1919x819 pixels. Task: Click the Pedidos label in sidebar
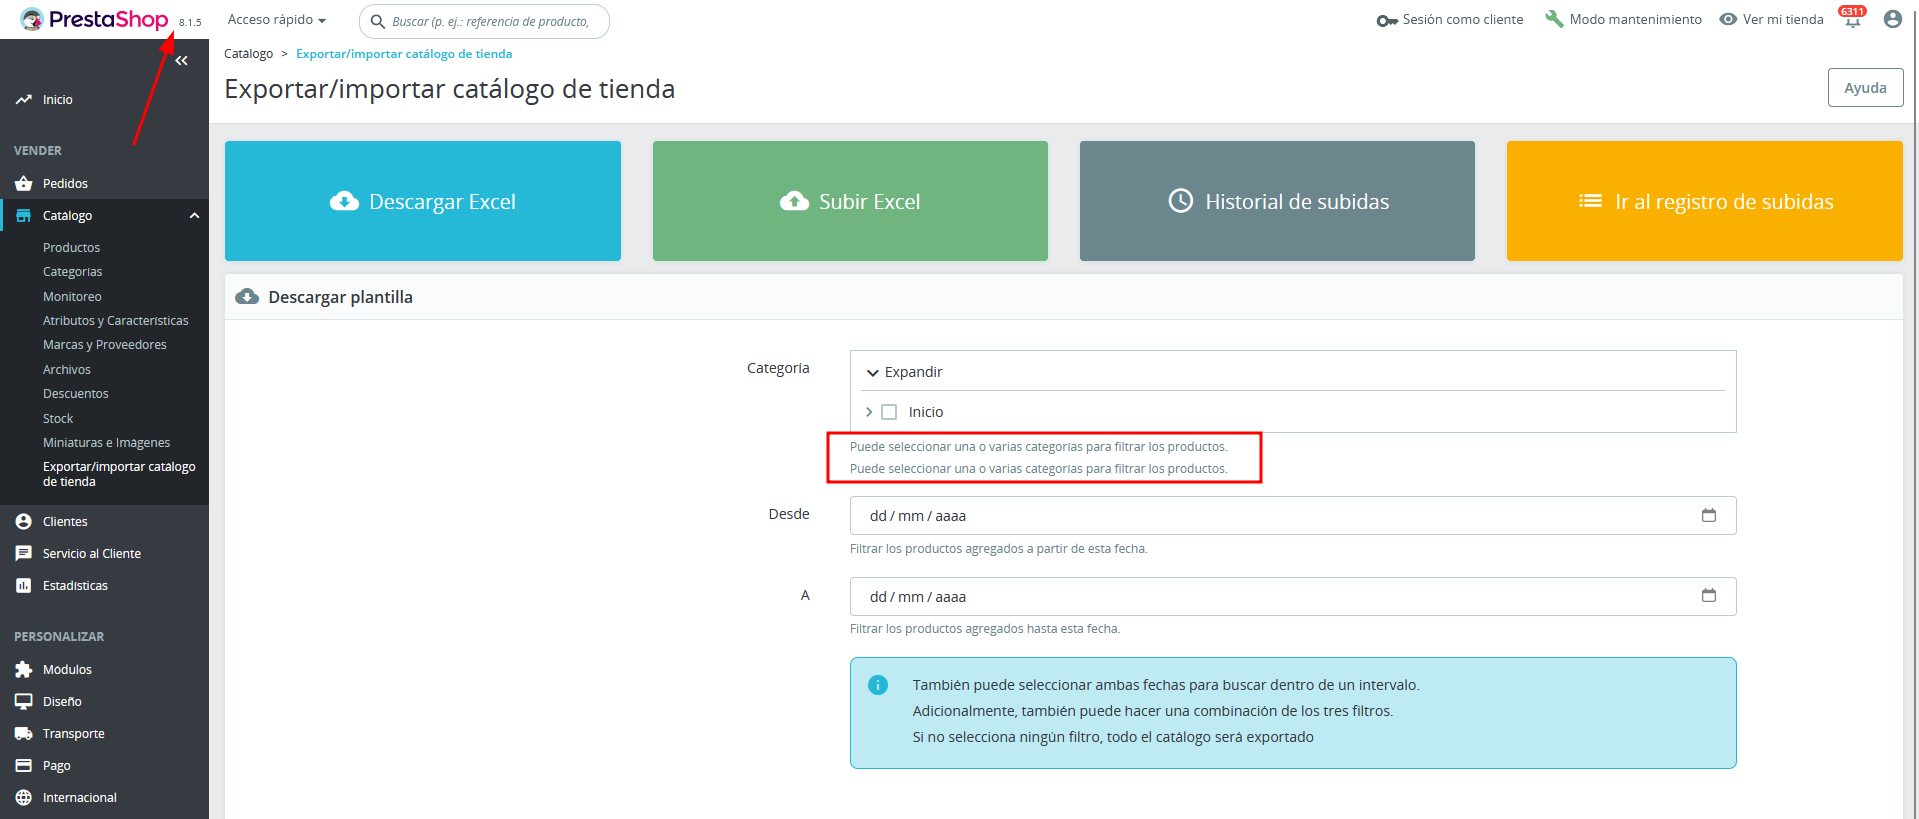click(x=65, y=184)
